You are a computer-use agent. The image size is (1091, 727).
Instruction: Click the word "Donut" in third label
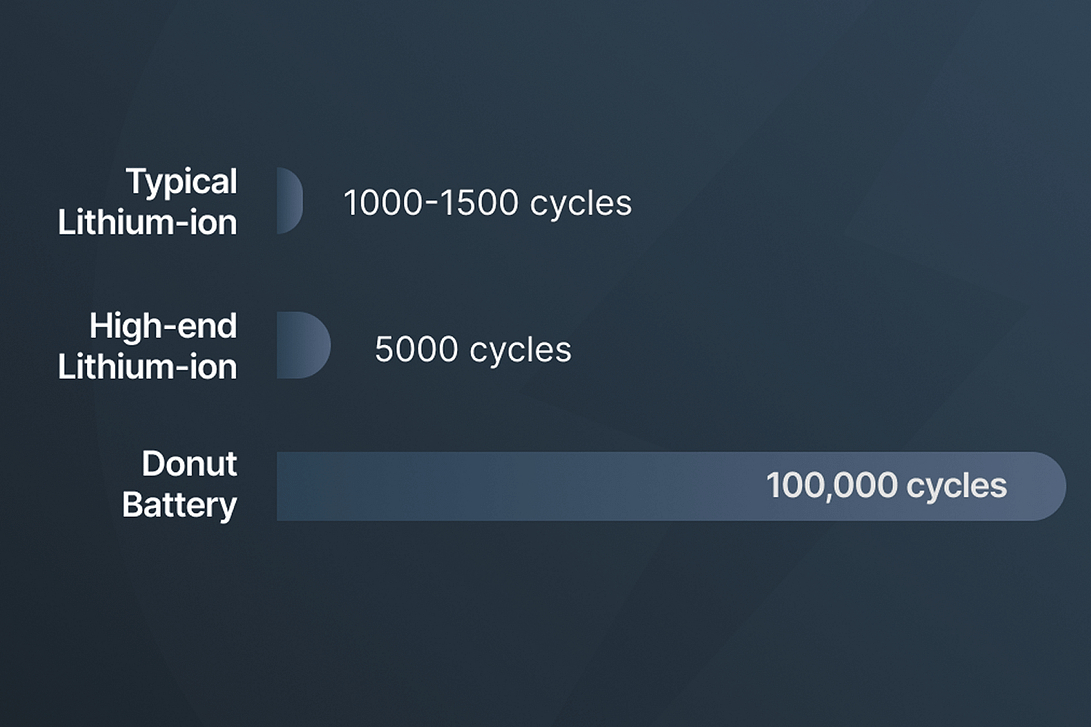coord(189,464)
